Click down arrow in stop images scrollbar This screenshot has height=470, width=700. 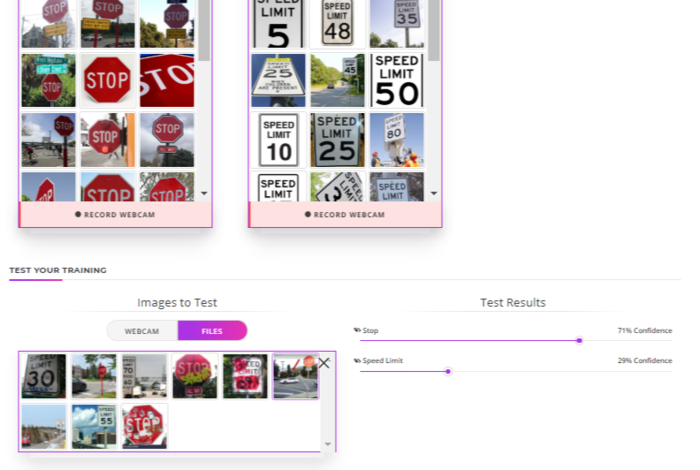point(204,194)
